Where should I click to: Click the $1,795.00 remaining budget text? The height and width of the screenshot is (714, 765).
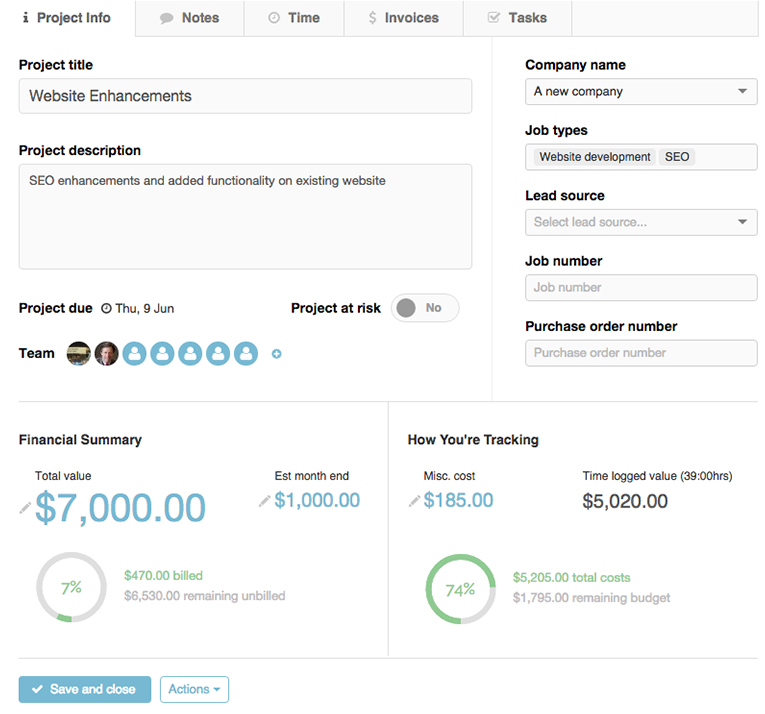point(591,598)
